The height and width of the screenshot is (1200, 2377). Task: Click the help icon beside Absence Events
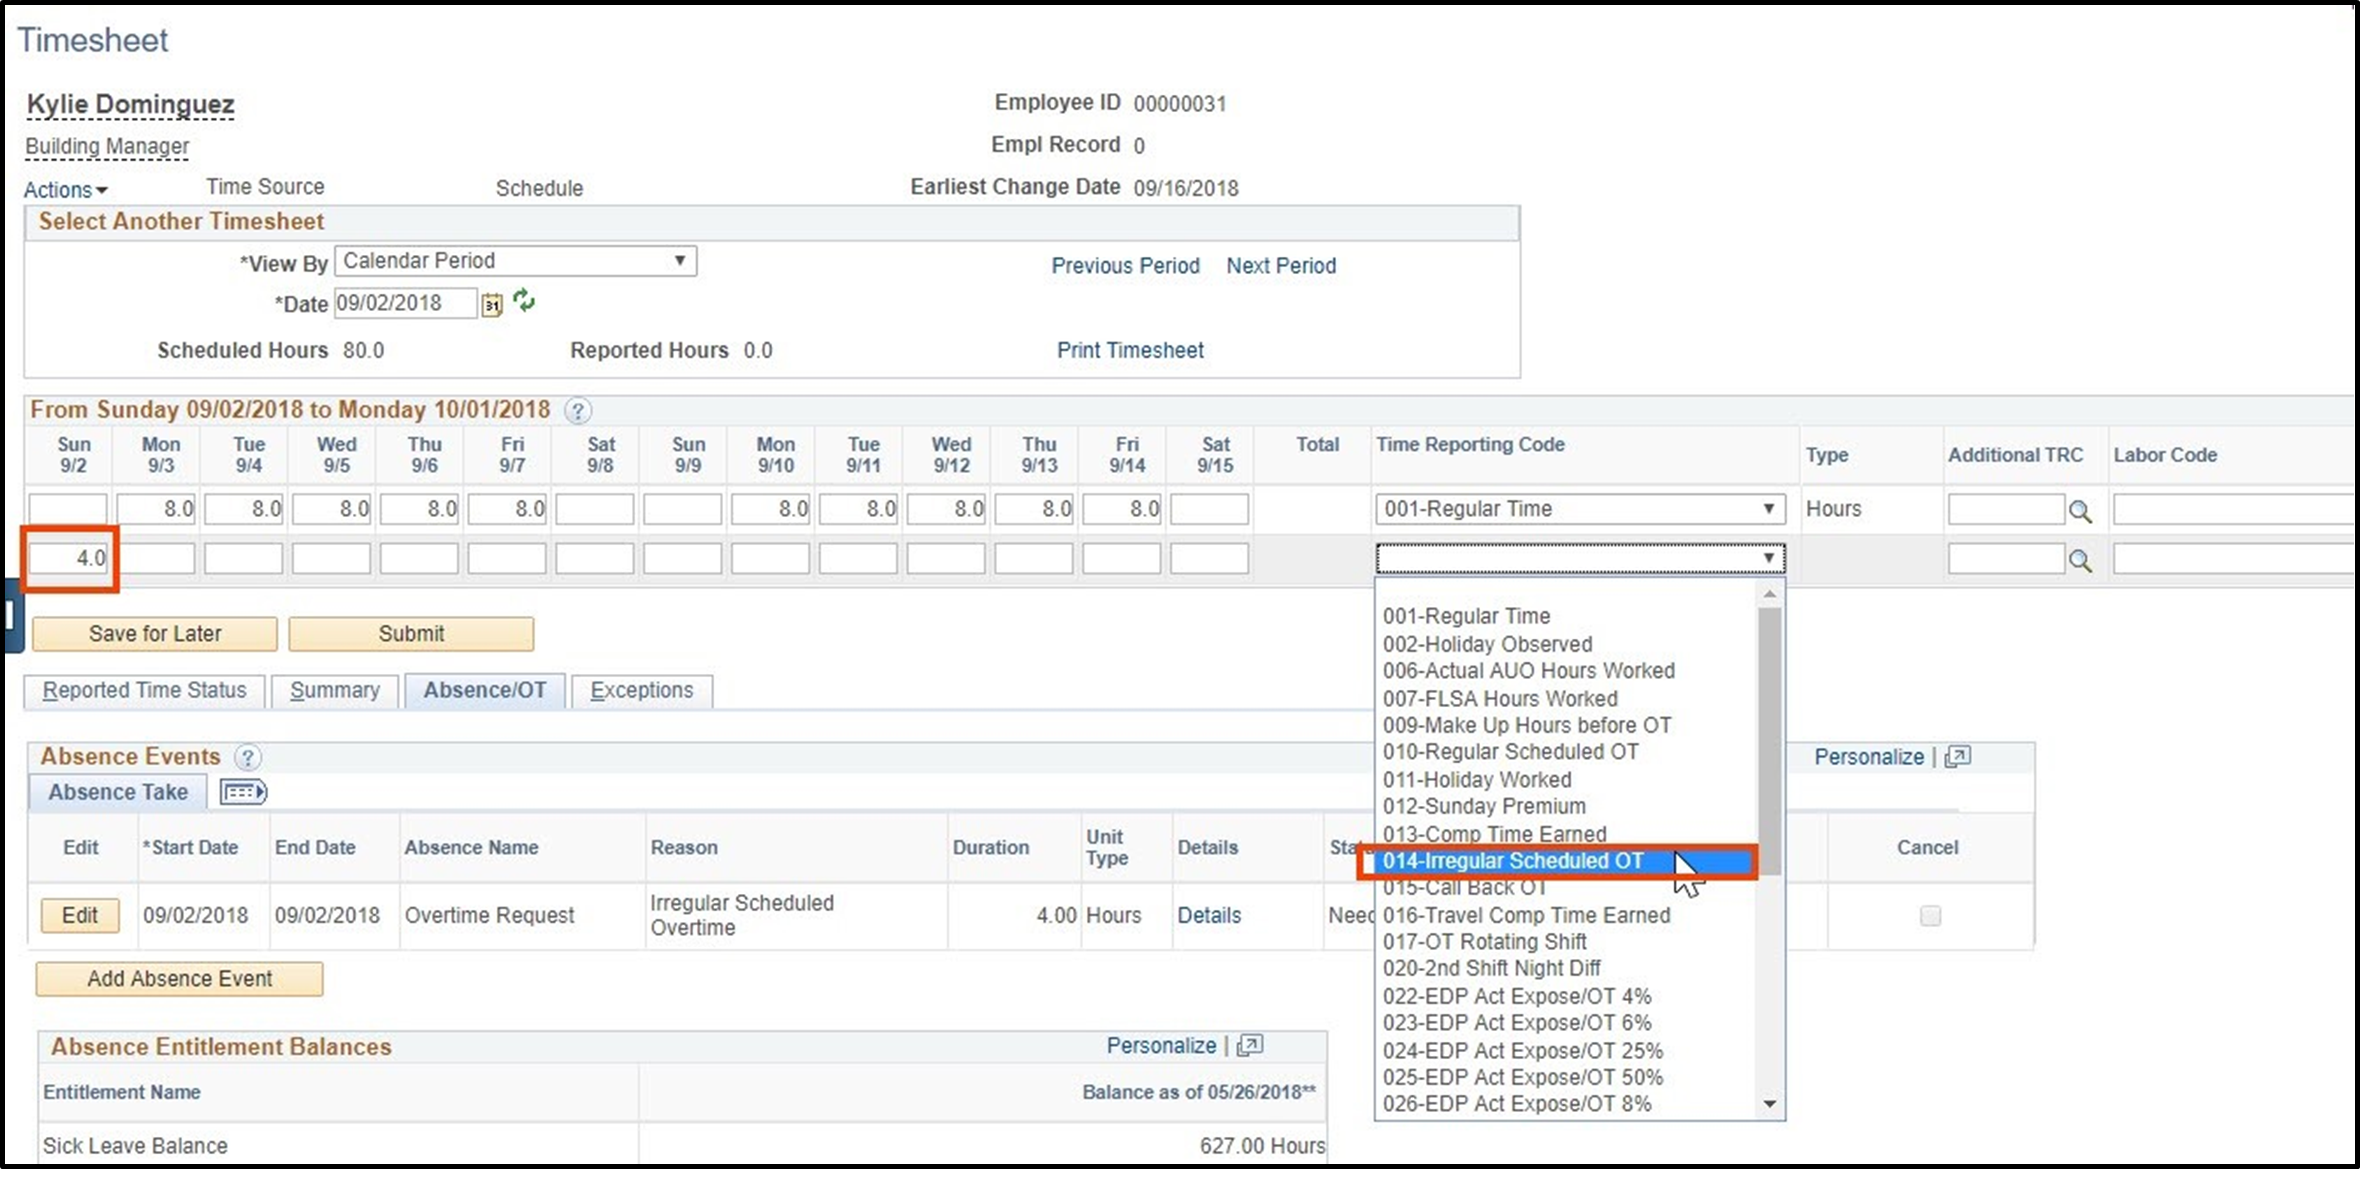(247, 757)
